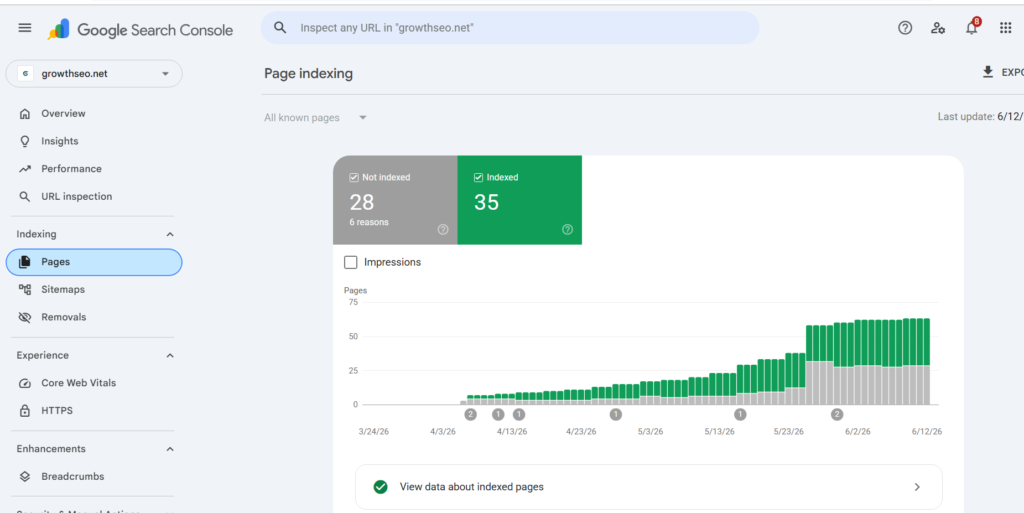Open Sitemaps in sidebar

click(x=94, y=289)
